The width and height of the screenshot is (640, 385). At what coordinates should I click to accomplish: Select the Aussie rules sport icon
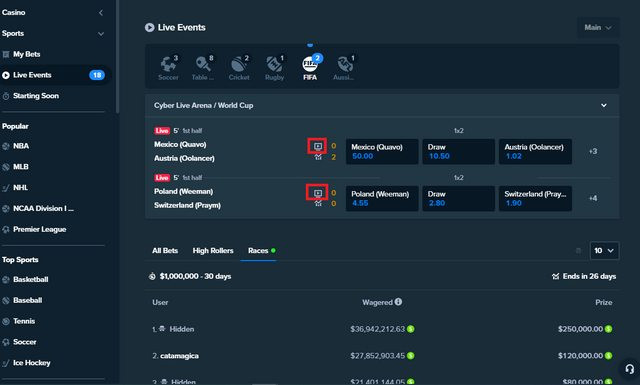tap(344, 67)
